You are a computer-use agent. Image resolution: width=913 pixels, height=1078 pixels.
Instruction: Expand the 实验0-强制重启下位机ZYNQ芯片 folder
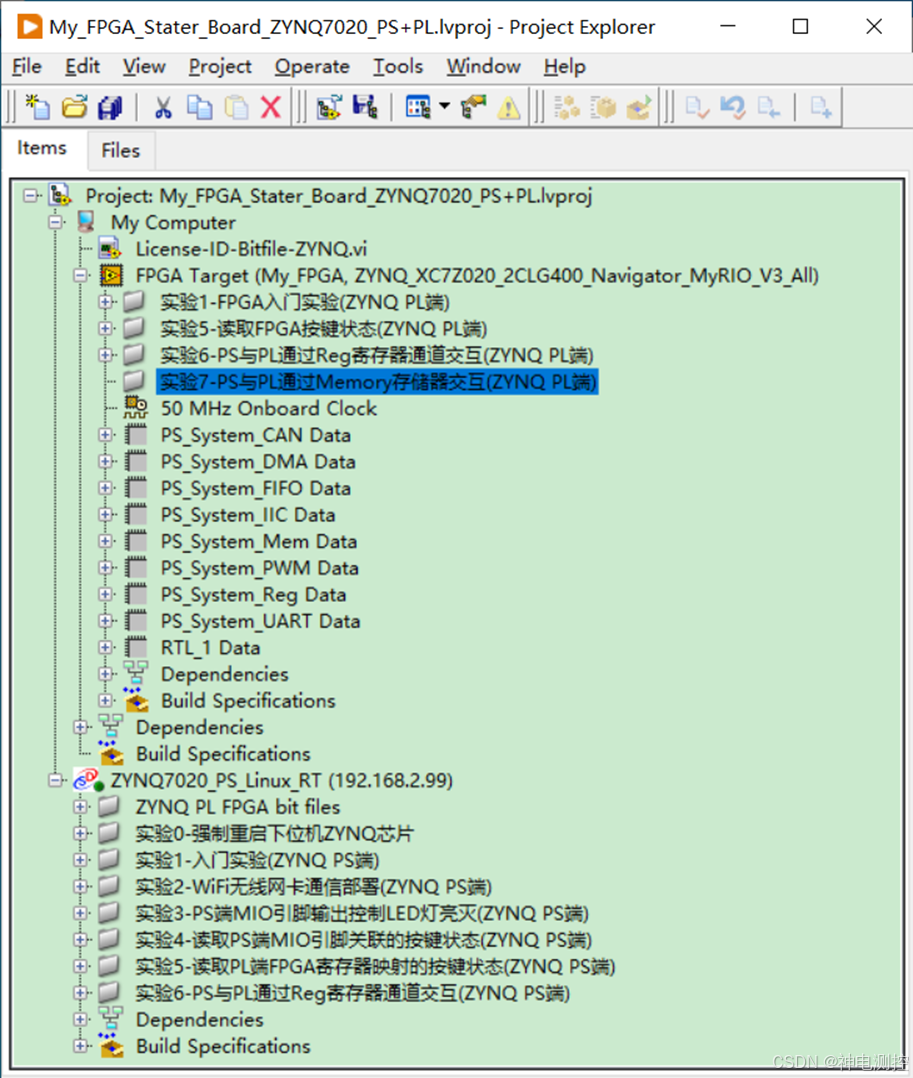pos(81,833)
